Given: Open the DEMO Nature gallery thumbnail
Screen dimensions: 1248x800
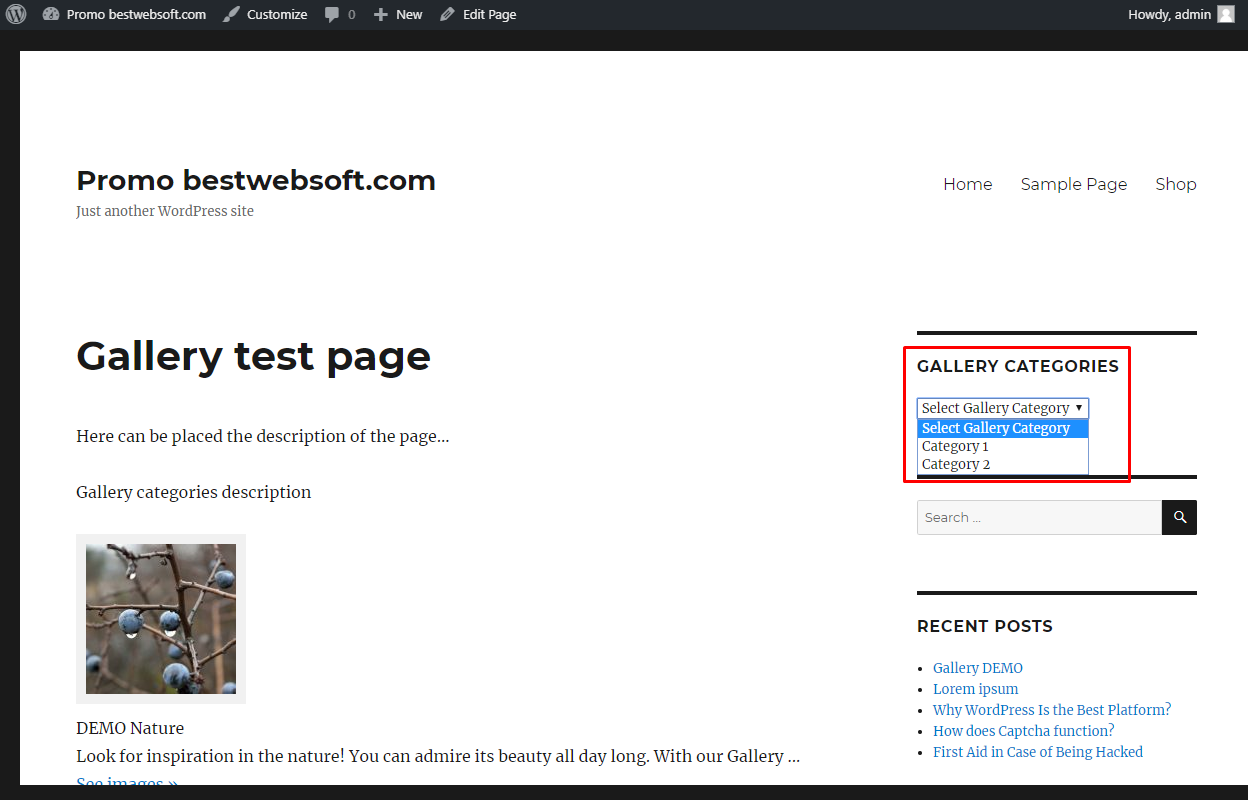Looking at the screenshot, I should 161,619.
